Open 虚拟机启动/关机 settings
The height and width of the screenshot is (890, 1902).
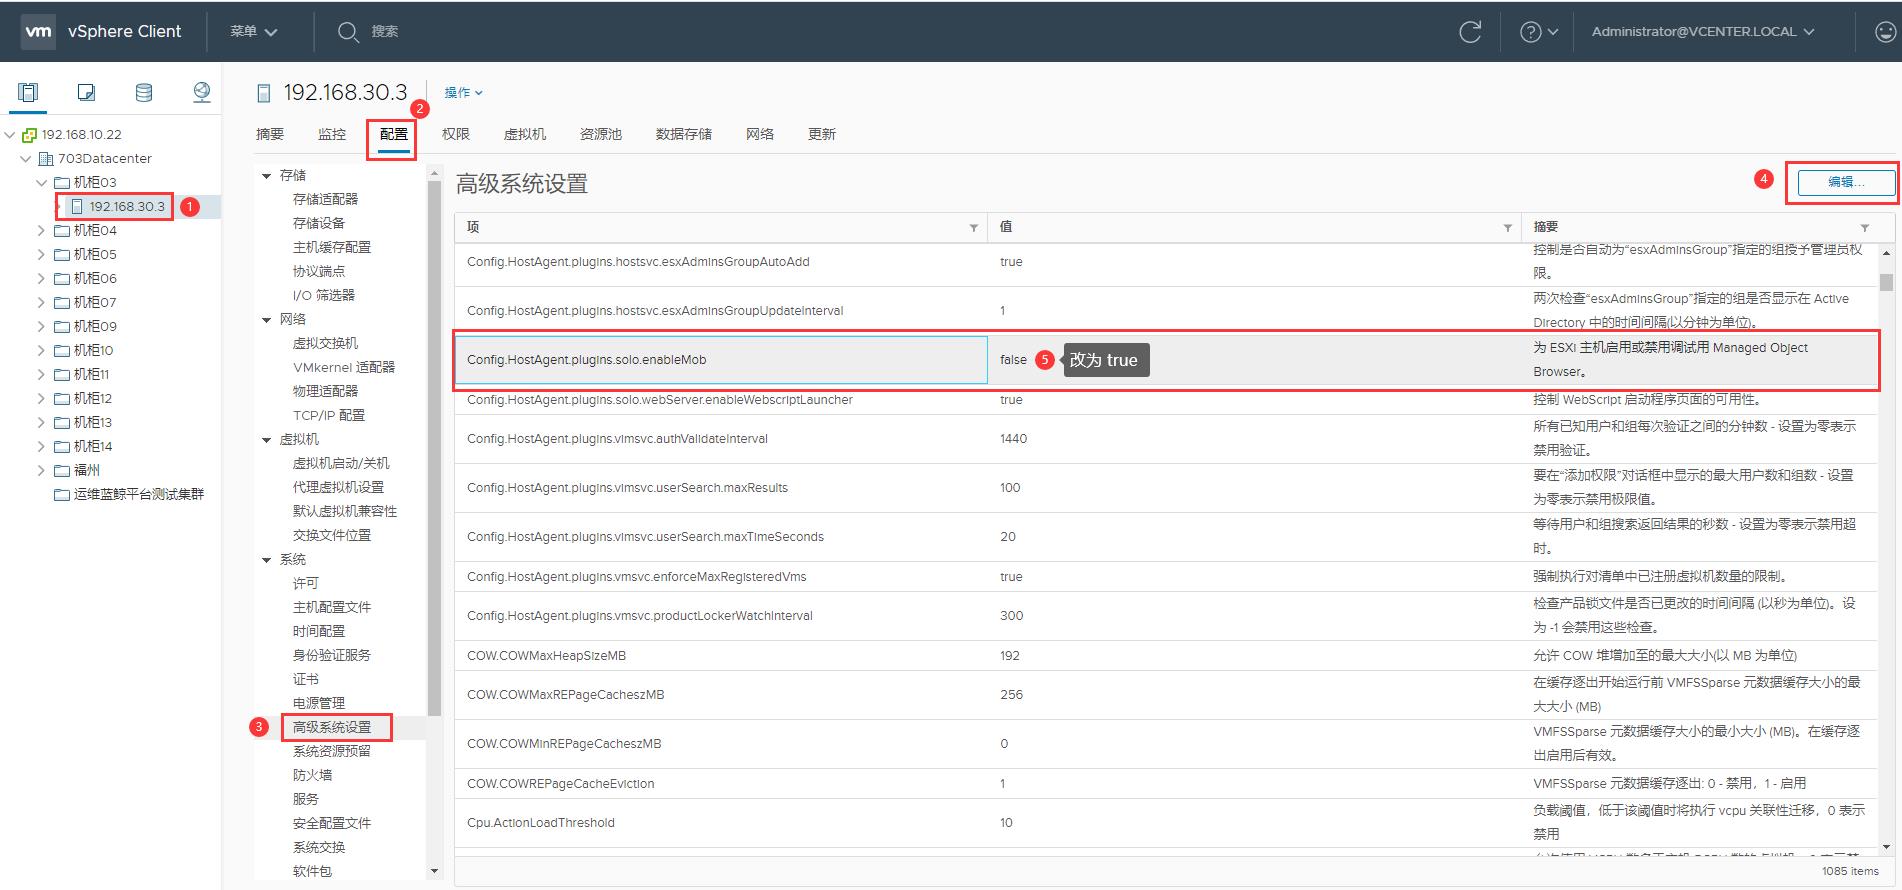pyautogui.click(x=341, y=463)
